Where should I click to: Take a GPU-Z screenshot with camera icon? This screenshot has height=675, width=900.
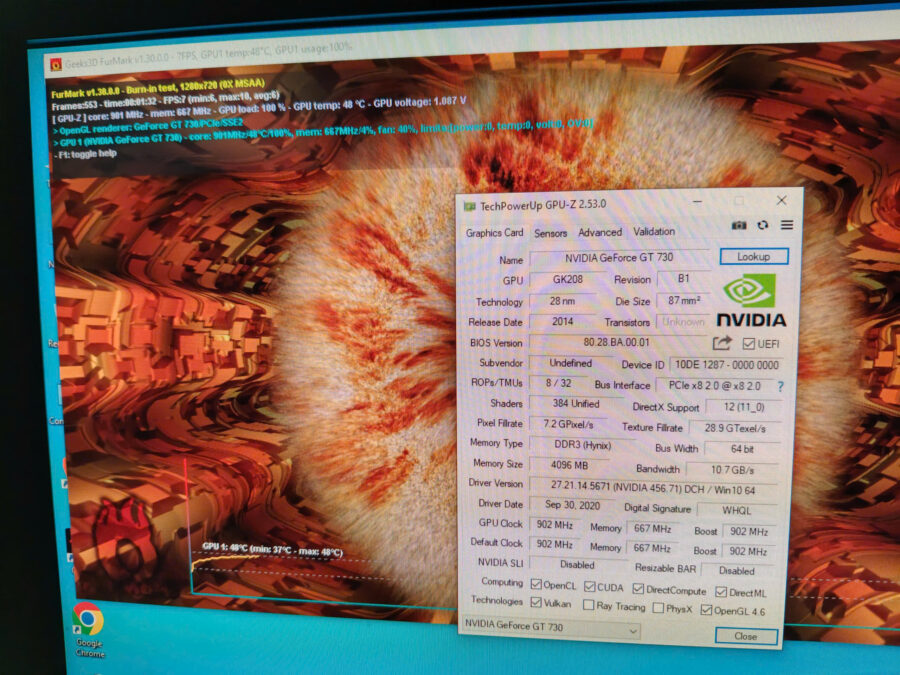[739, 225]
